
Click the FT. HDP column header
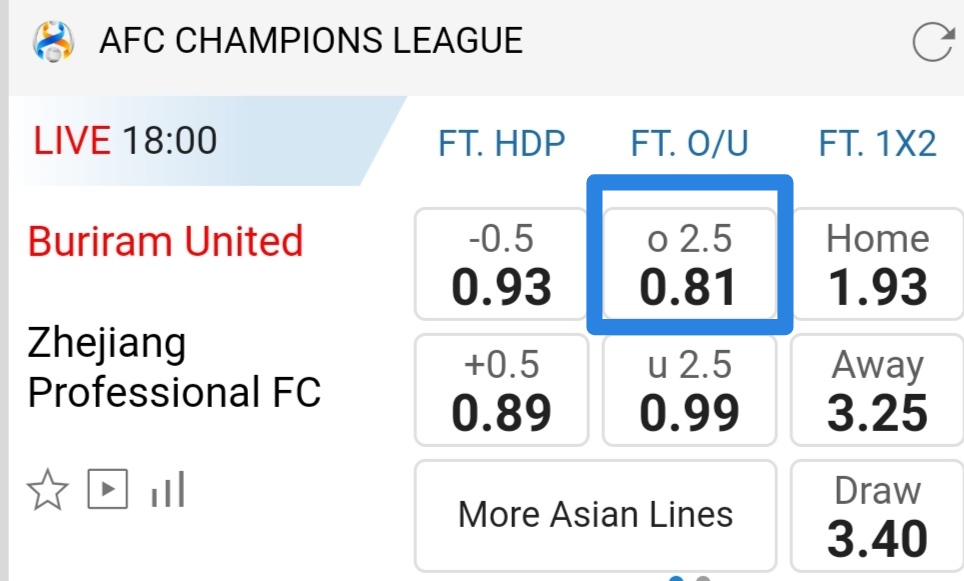coord(501,144)
